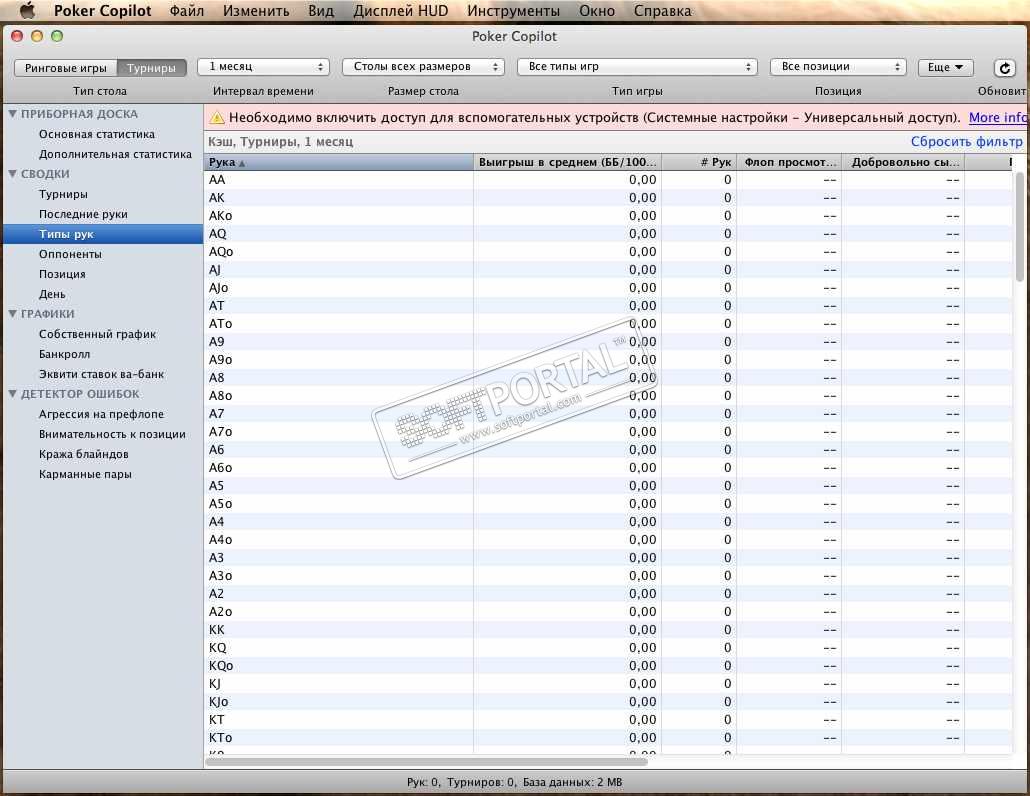This screenshot has width=1030, height=796.
Task: Select the Ринговые игры segment
Action: (x=66, y=68)
